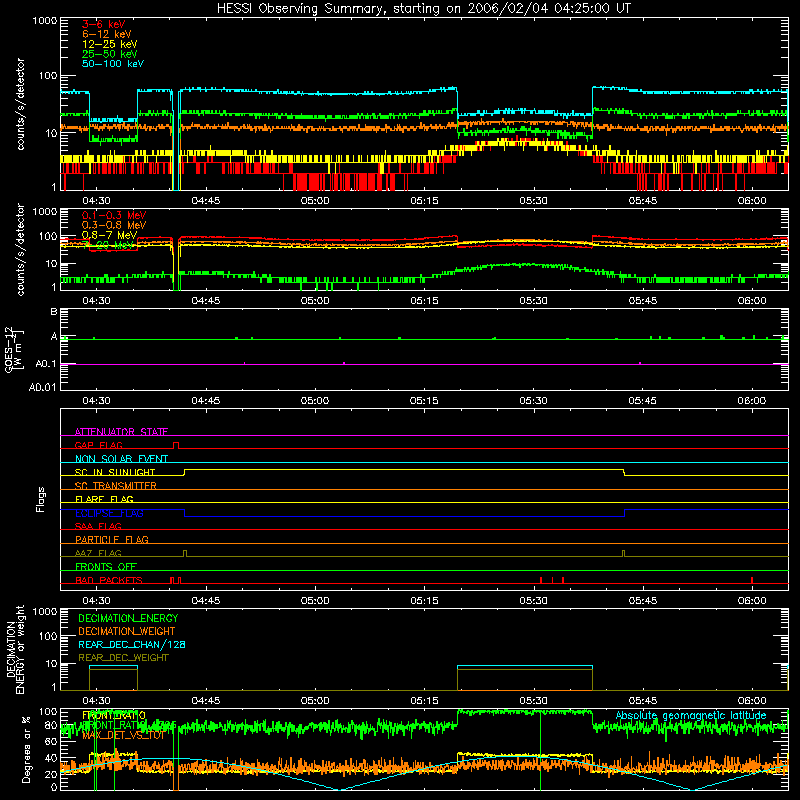Click the DECIMATION_WEIGHT legend label
The width and height of the screenshot is (800, 800).
pos(127,631)
